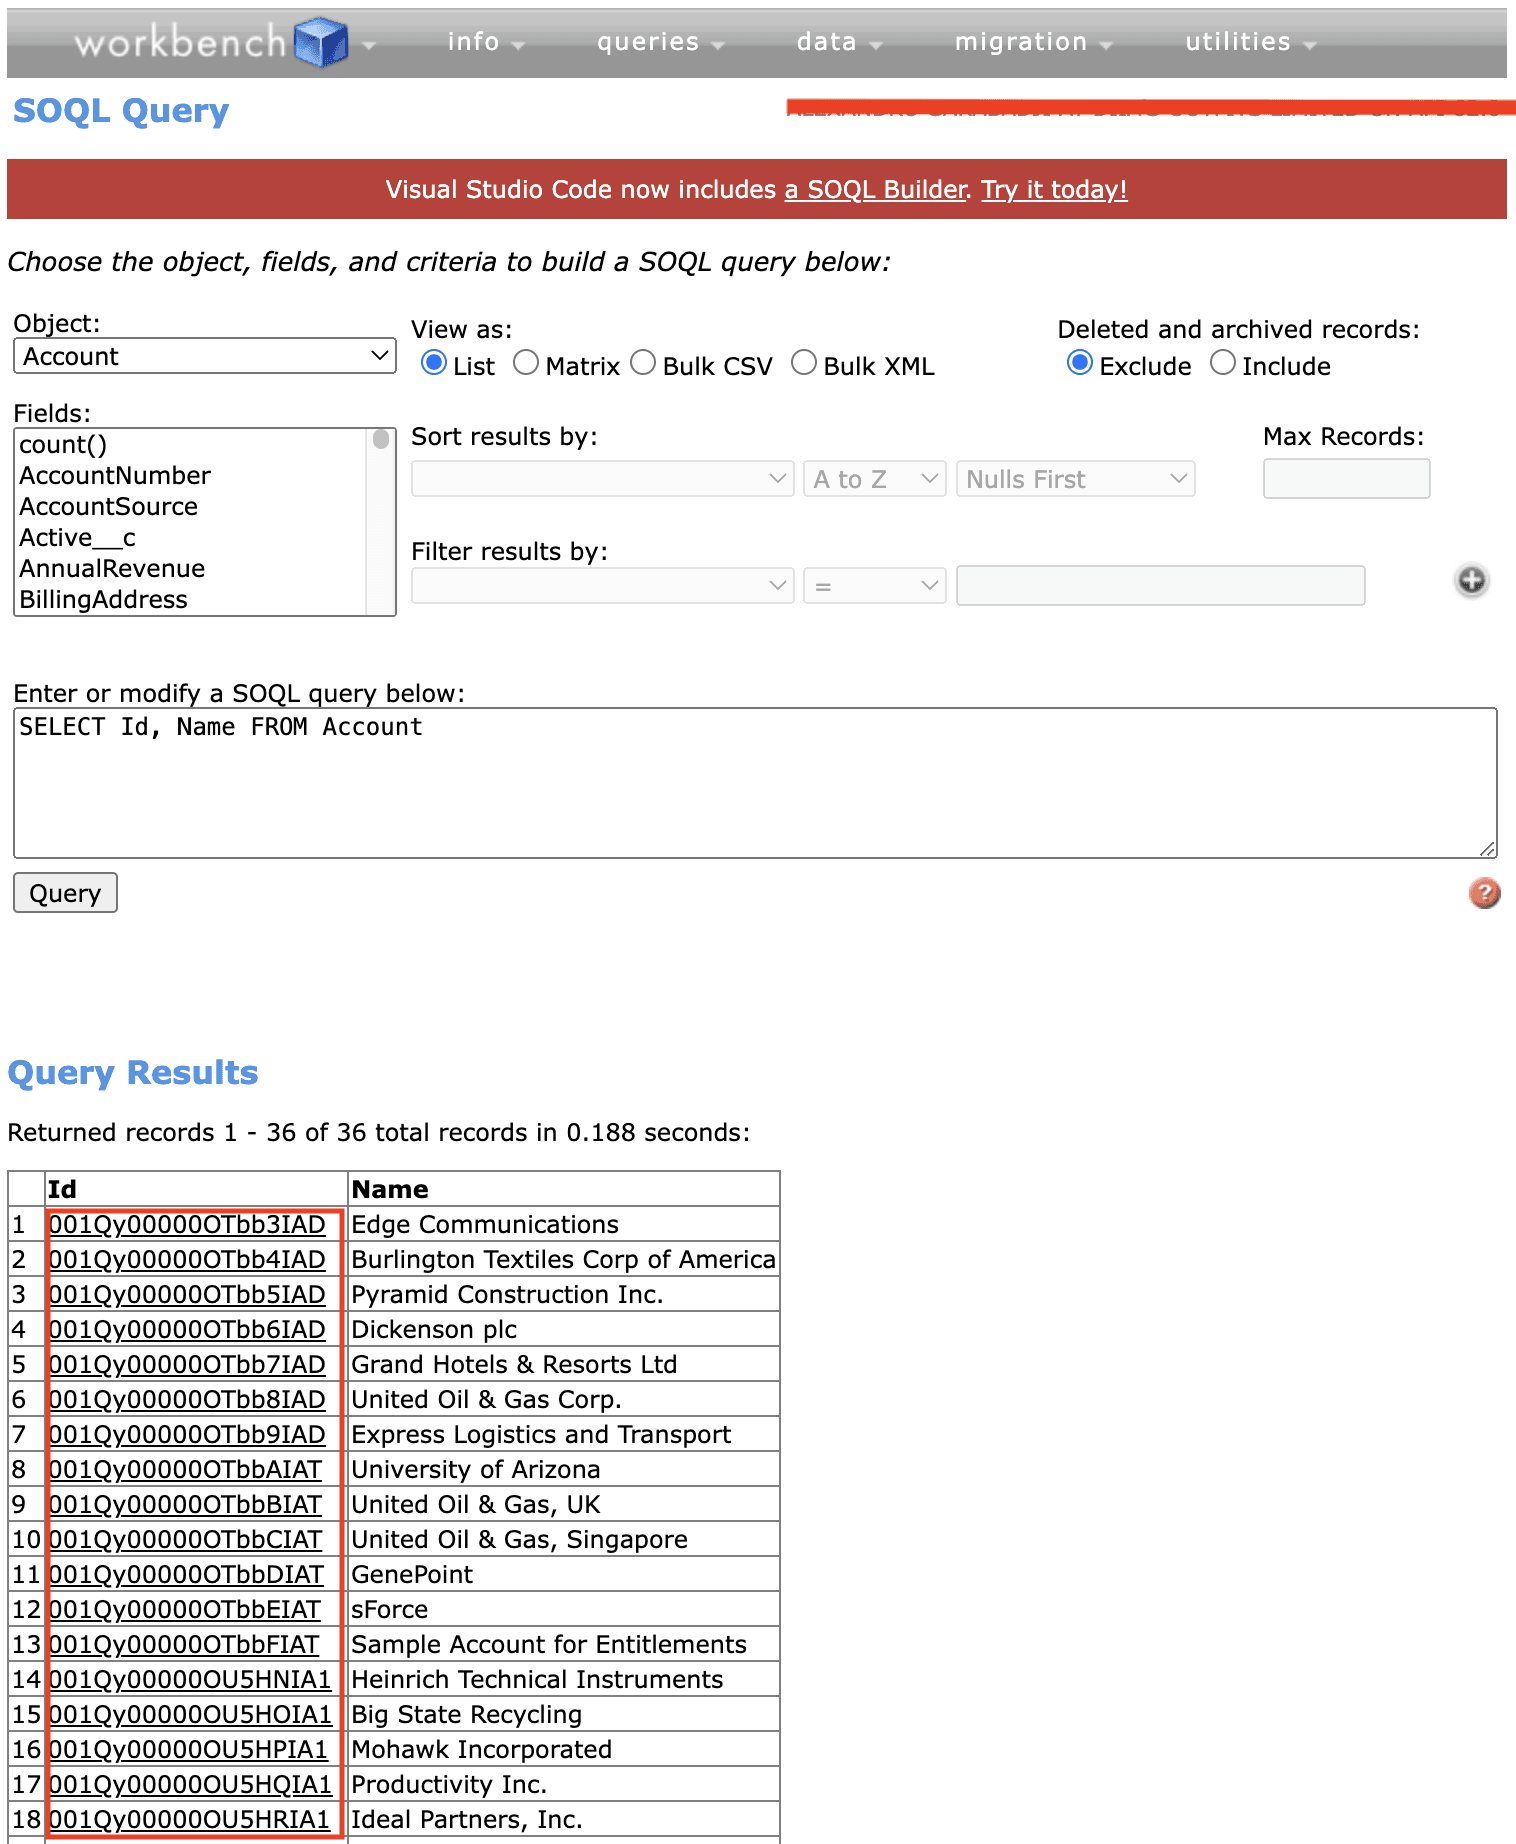The image size is (1516, 1844).
Task: Click inside the SOQL query text area
Action: pos(755,783)
